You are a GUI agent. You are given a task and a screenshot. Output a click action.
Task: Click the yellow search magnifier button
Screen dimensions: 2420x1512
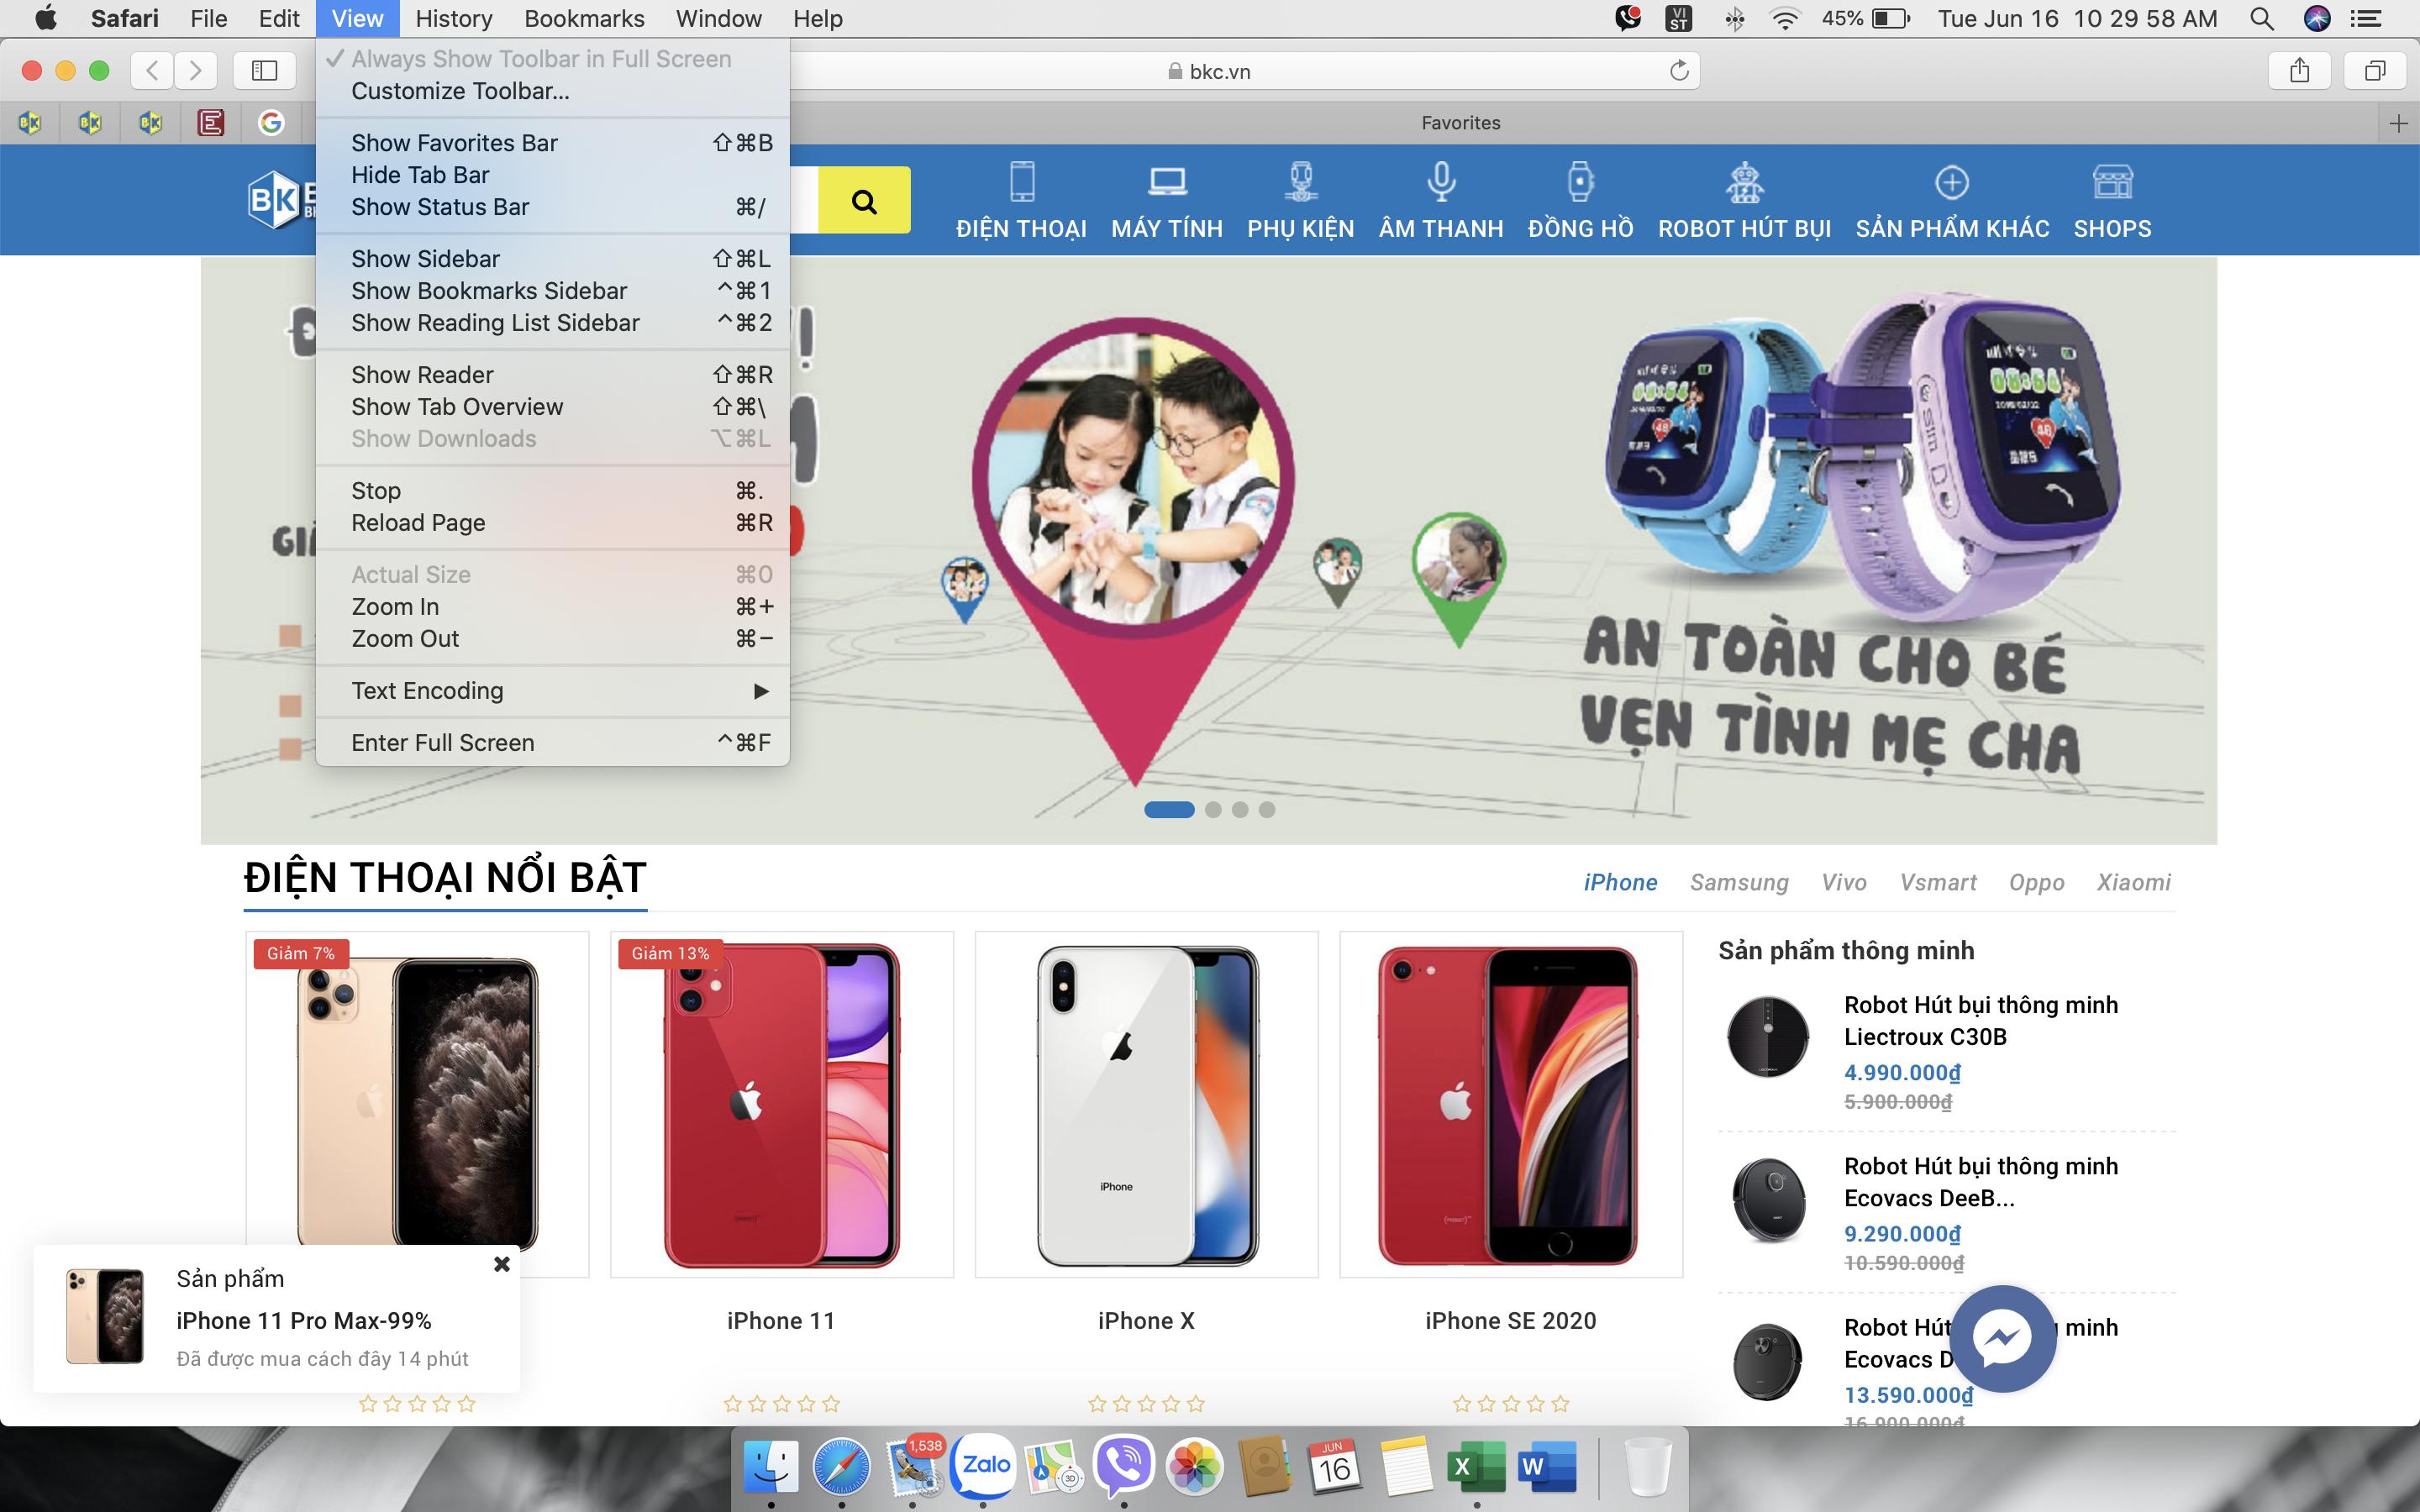[x=864, y=201]
